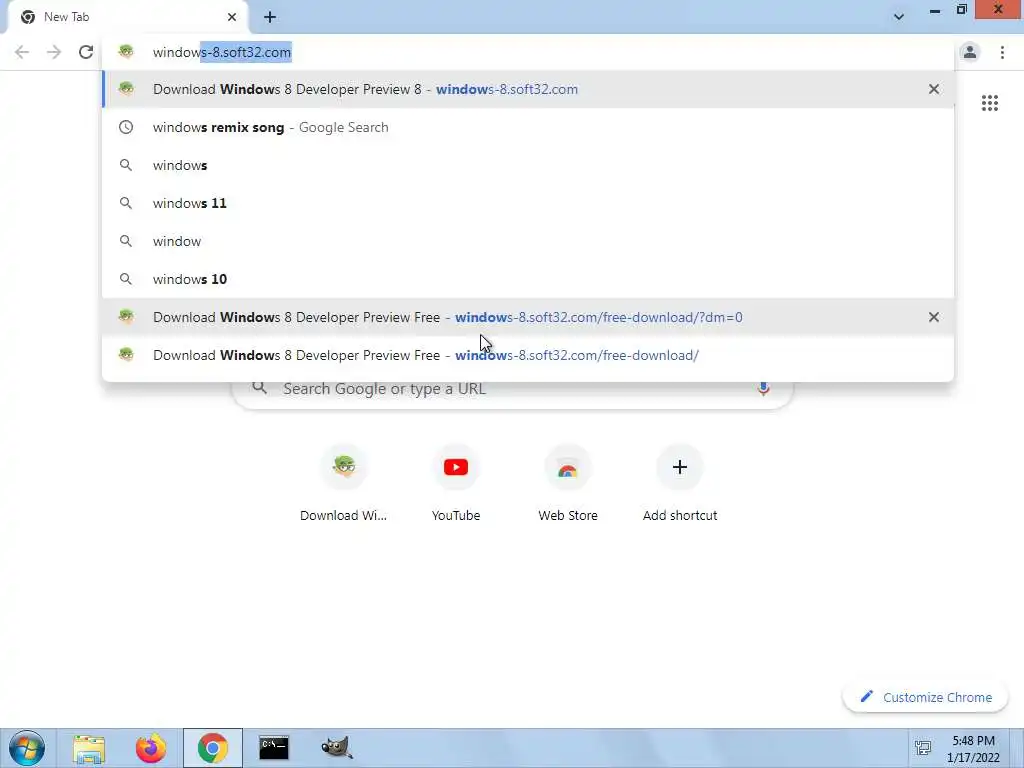Launch Firefox from the taskbar
1024x768 pixels.
(x=151, y=748)
